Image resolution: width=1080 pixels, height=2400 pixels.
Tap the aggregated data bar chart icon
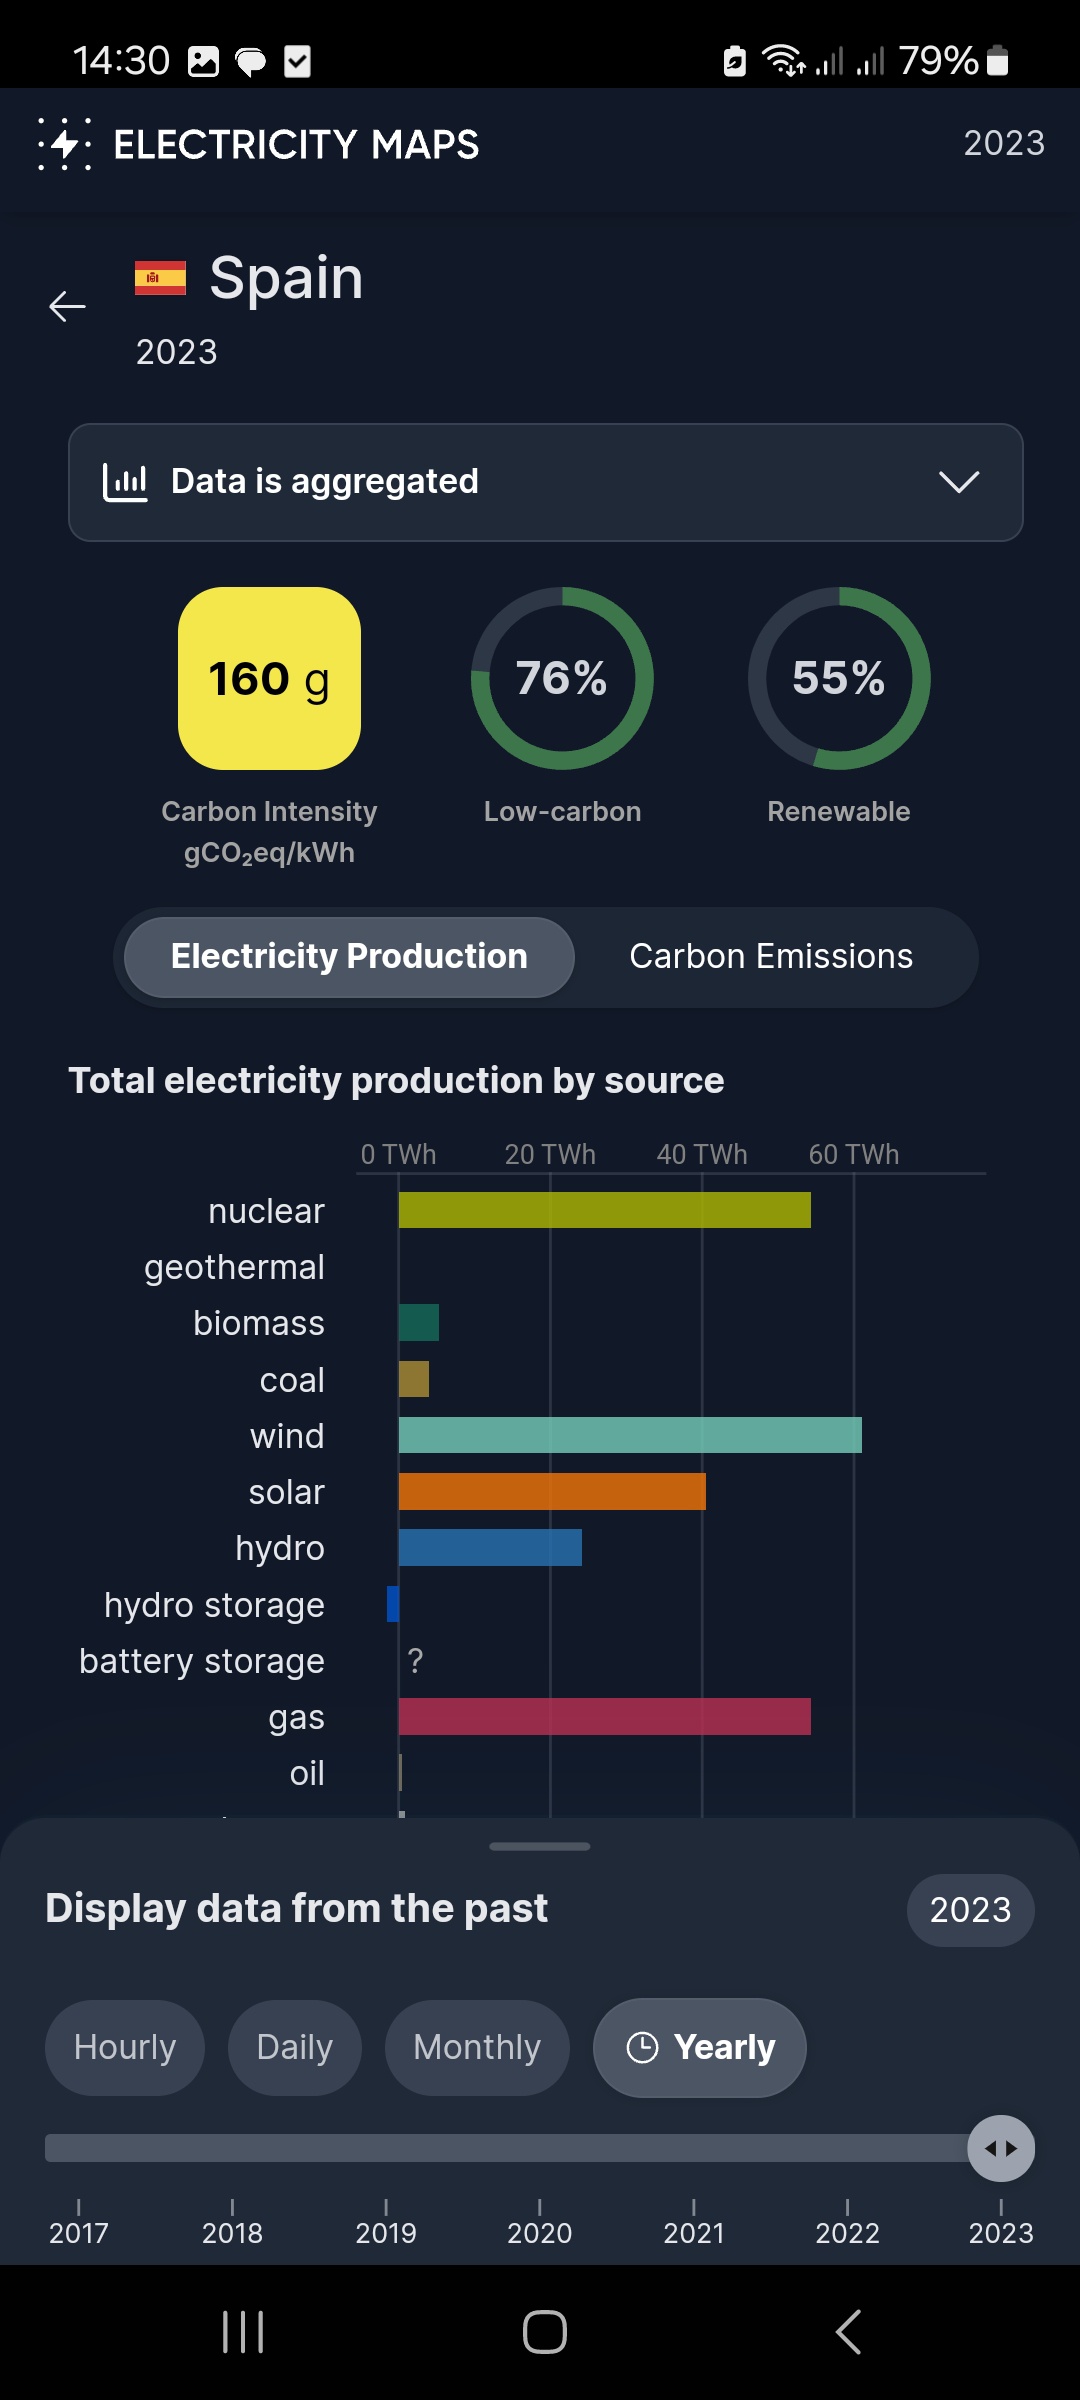click(x=125, y=482)
